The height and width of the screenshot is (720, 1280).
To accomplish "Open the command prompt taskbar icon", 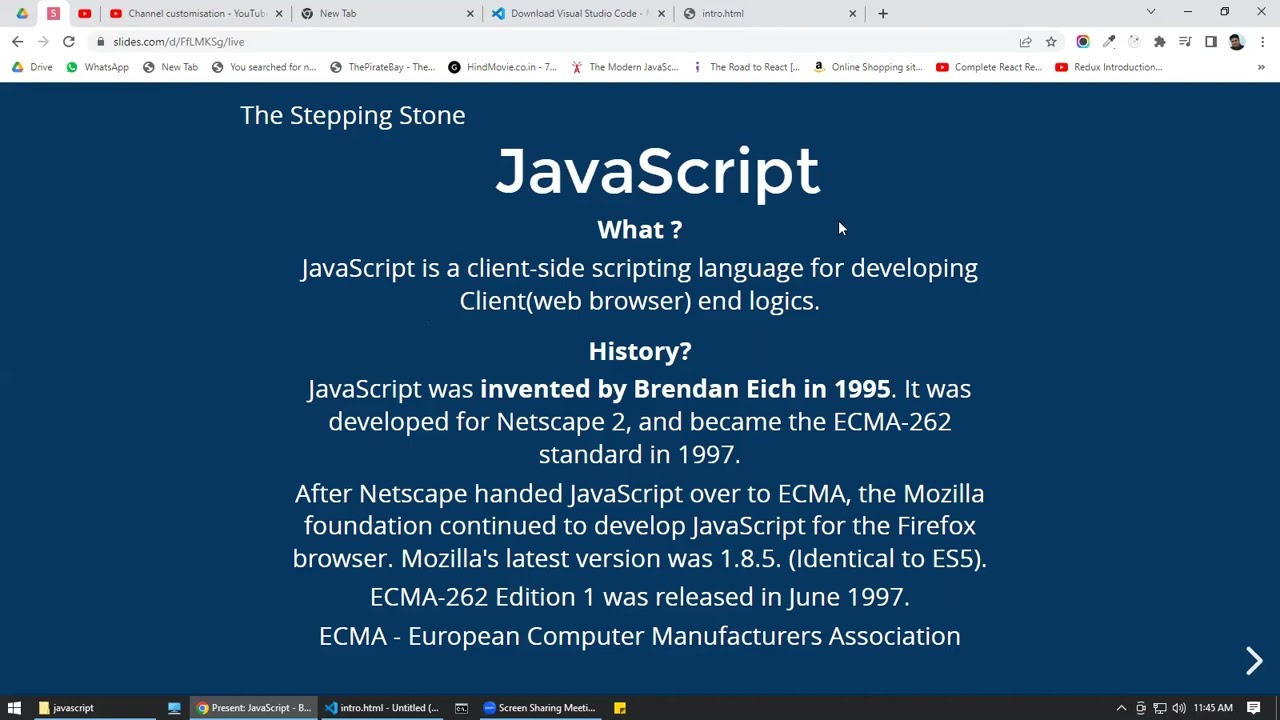I will tap(461, 708).
